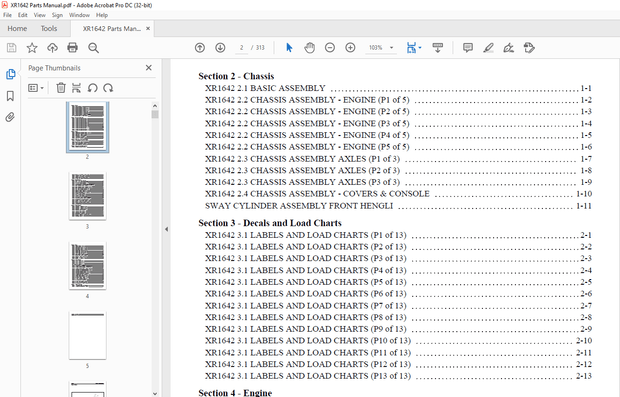Viewport: 620px width, 397px height.
Task: Click page reference 1-10
Action: tap(584, 194)
